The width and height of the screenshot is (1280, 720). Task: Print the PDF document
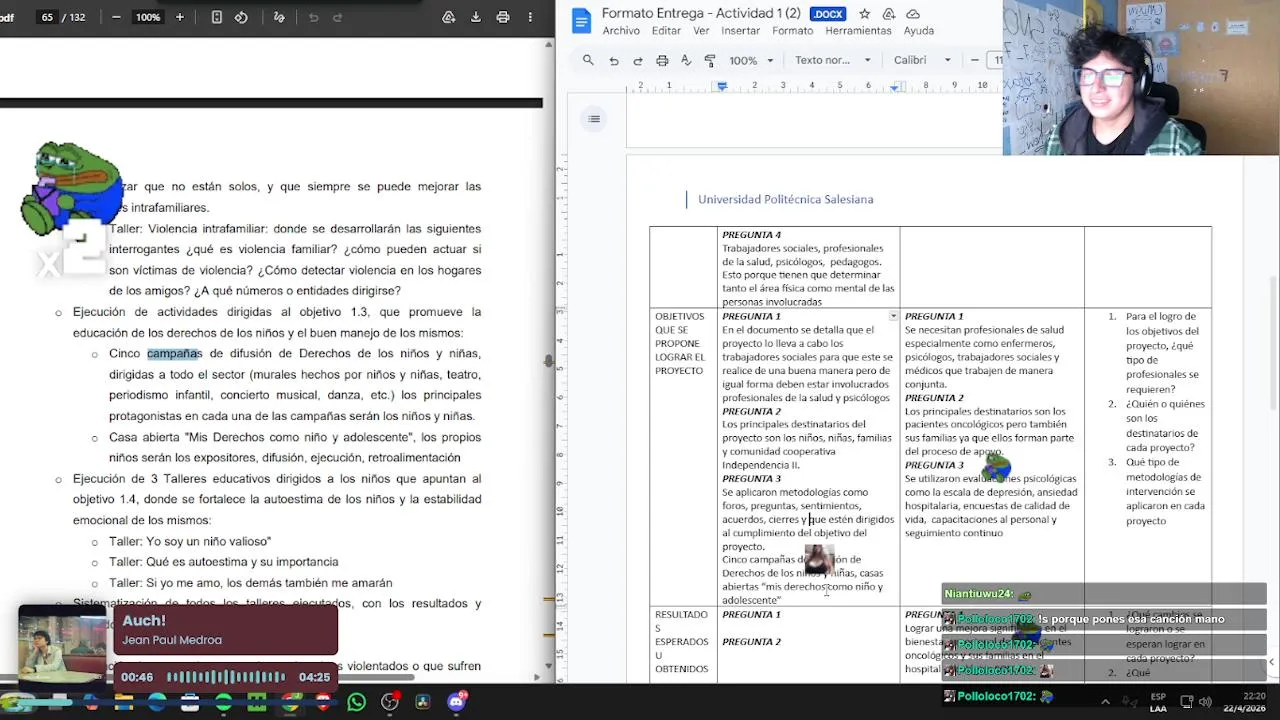[503, 17]
